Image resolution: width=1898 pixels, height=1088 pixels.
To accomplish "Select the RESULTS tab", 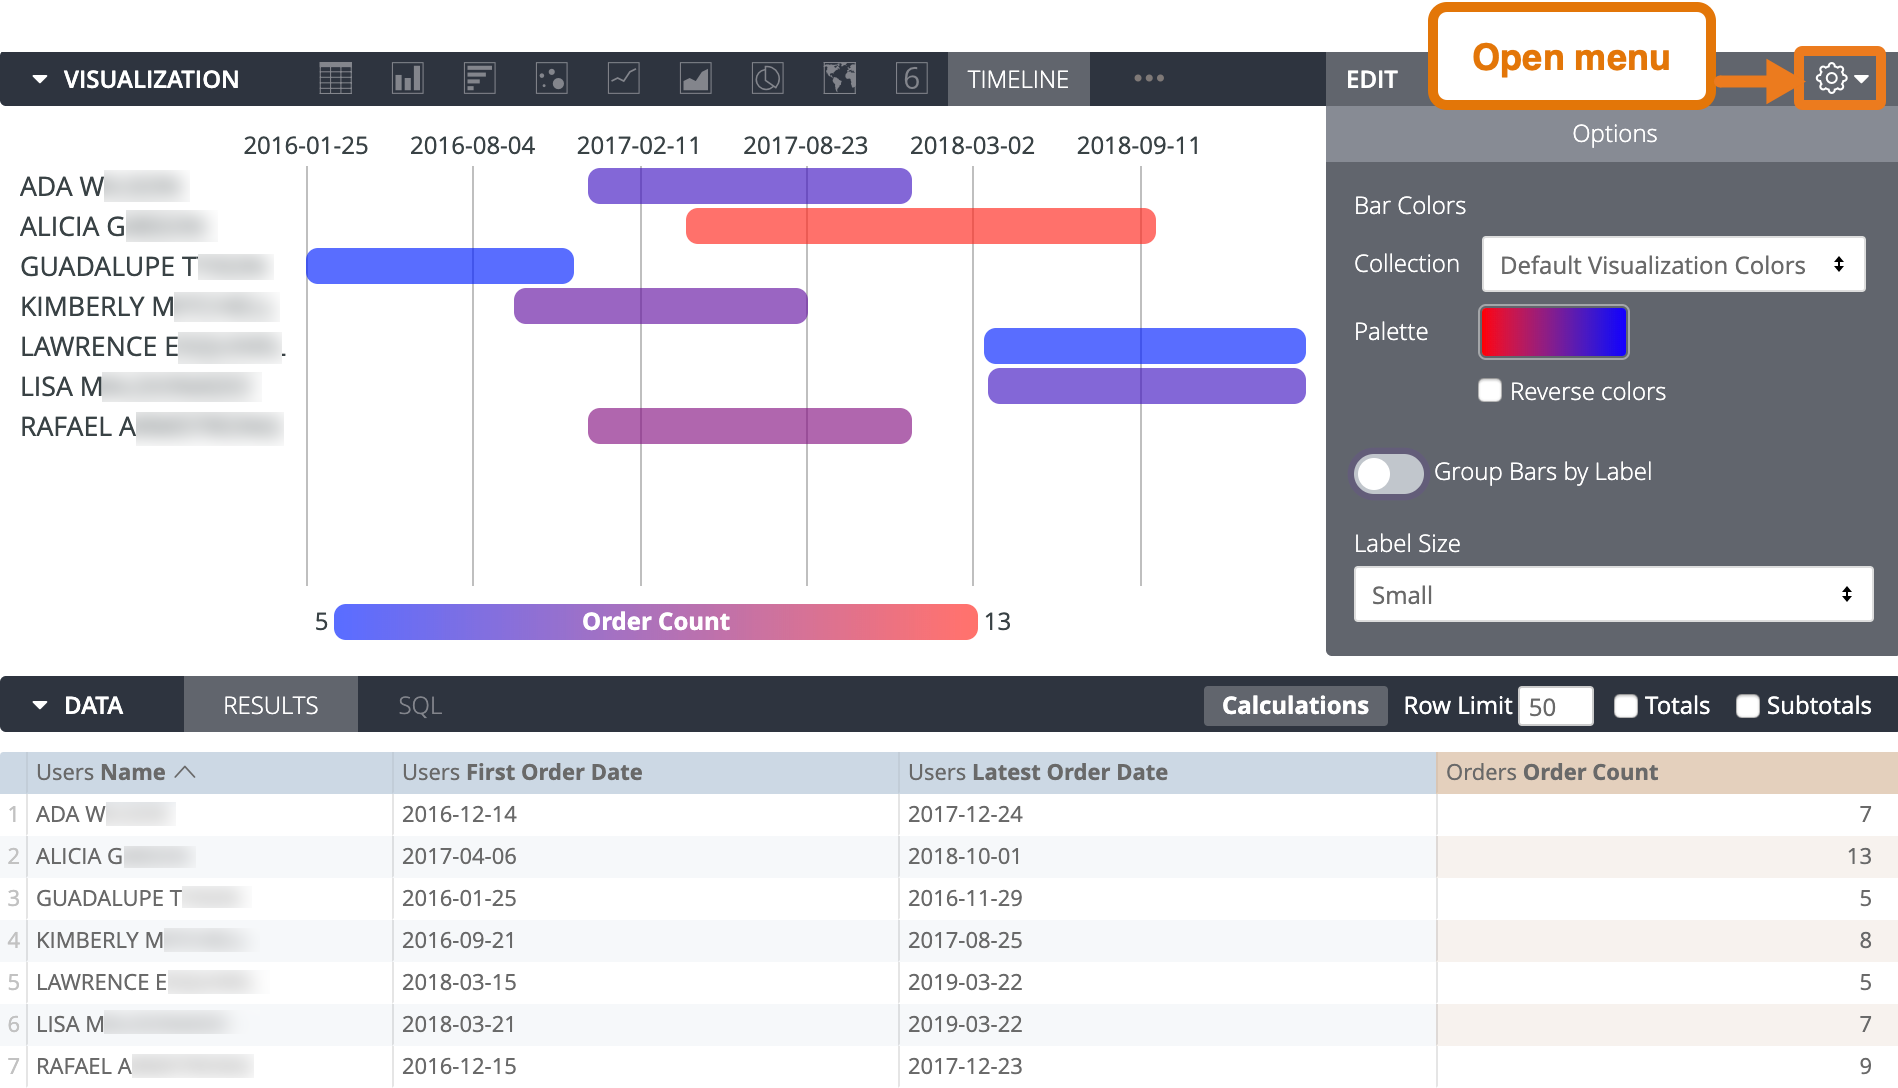I will click(x=270, y=704).
